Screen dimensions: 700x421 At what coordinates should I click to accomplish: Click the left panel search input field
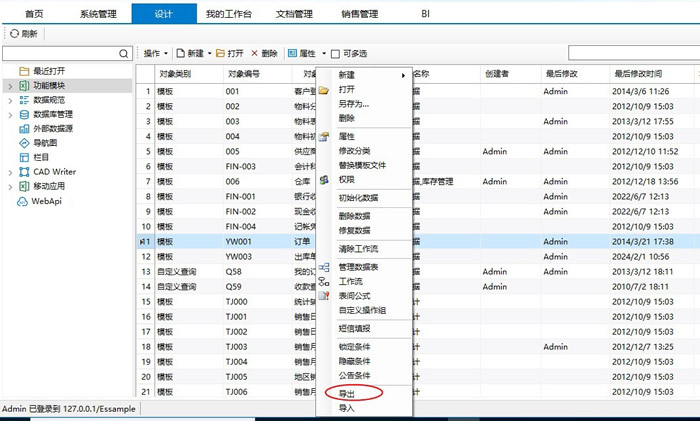(x=60, y=53)
